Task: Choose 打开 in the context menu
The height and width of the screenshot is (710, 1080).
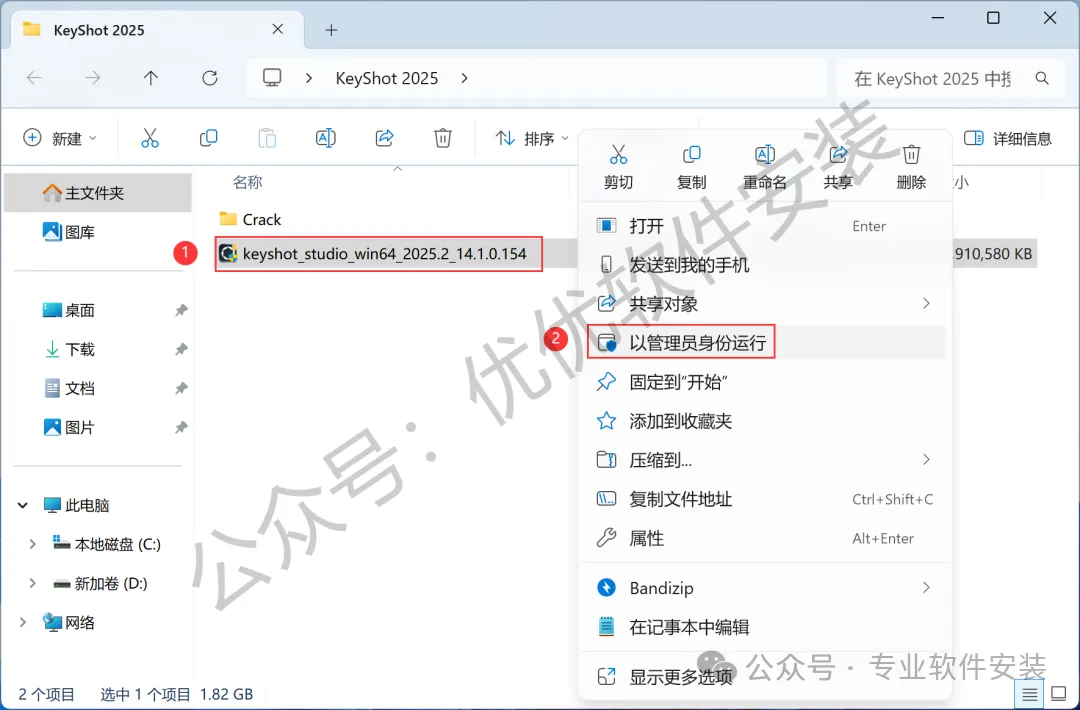Action: (x=764, y=226)
